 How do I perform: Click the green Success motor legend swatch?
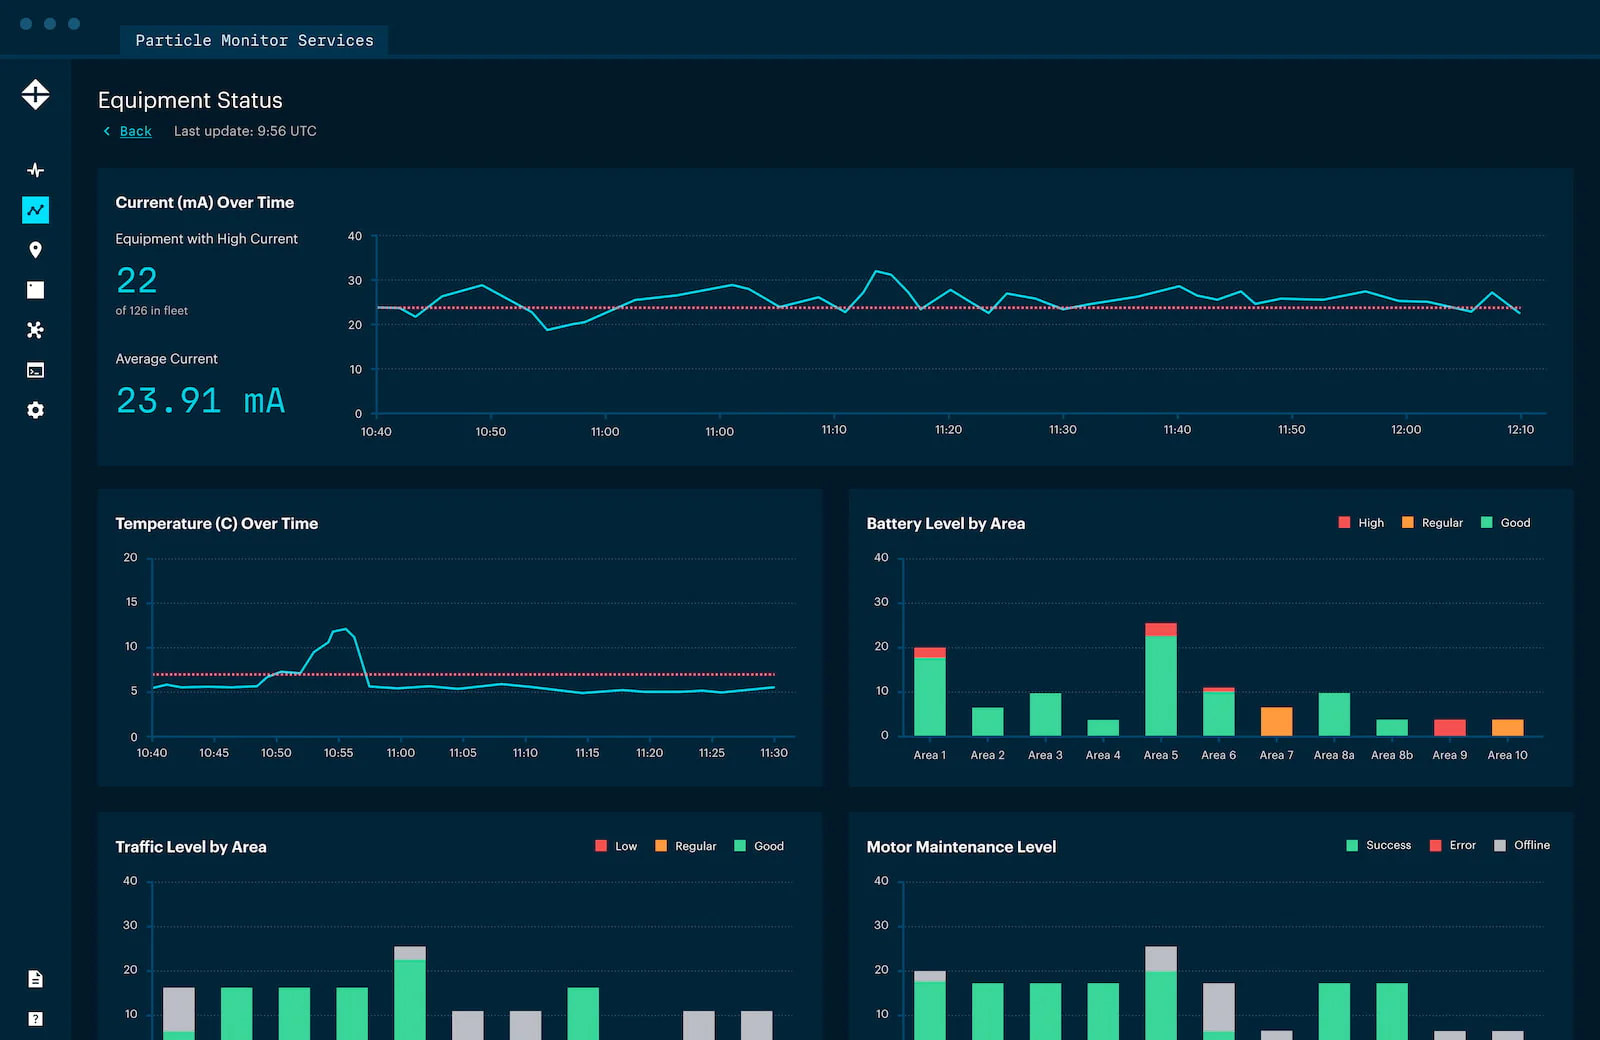(1352, 845)
